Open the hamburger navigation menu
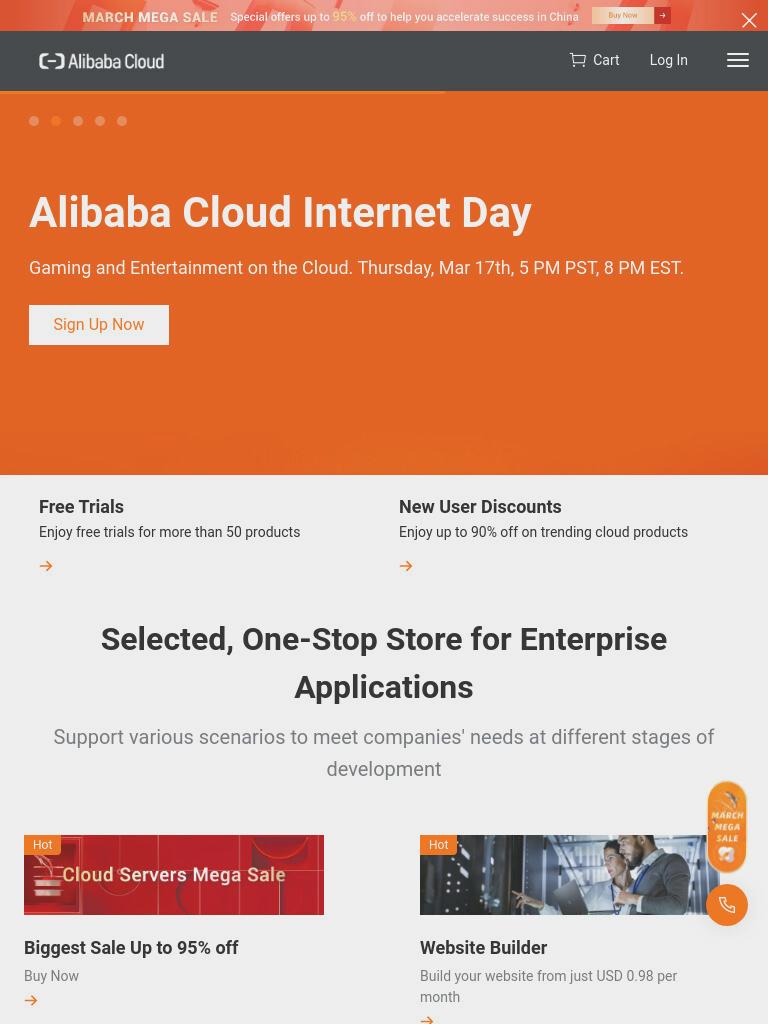 tap(737, 60)
